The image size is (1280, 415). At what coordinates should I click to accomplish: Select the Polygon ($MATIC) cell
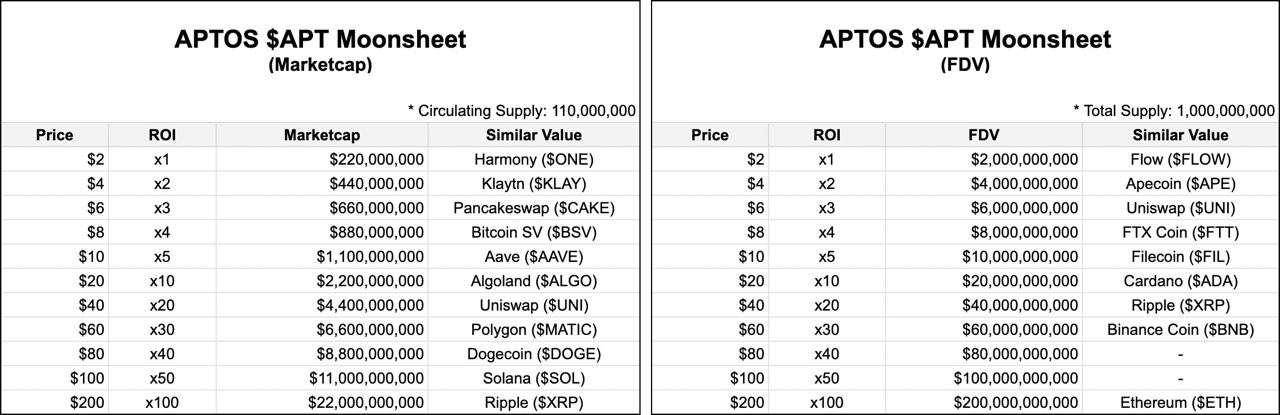(x=533, y=330)
